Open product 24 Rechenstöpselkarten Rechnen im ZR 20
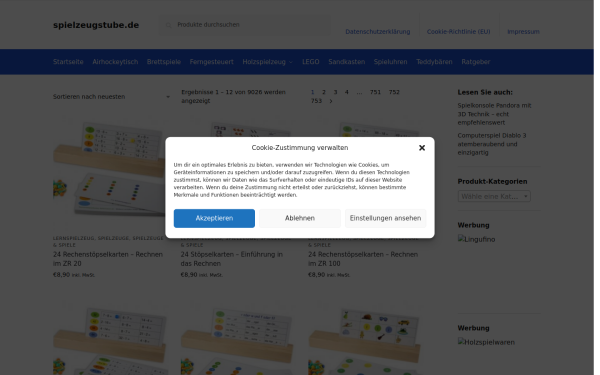Viewport: 600px width, 375px height. coord(108,259)
